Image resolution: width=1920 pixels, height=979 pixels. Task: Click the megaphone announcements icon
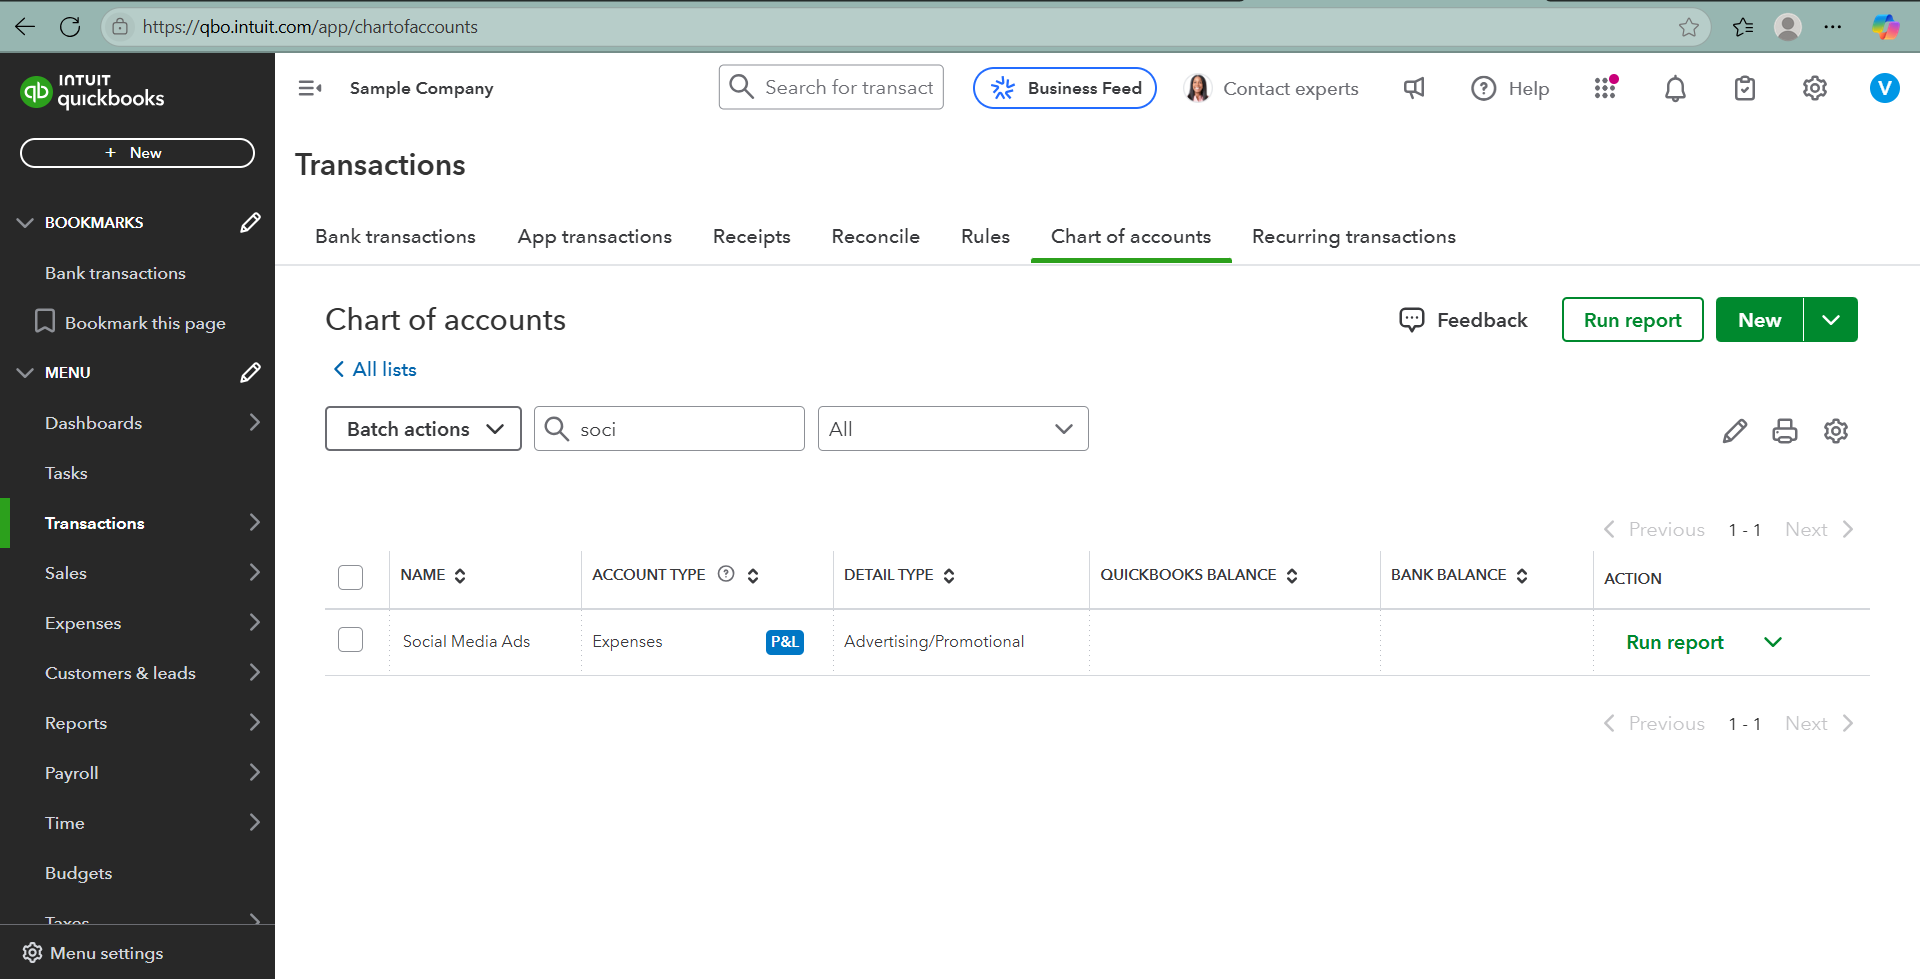point(1414,88)
